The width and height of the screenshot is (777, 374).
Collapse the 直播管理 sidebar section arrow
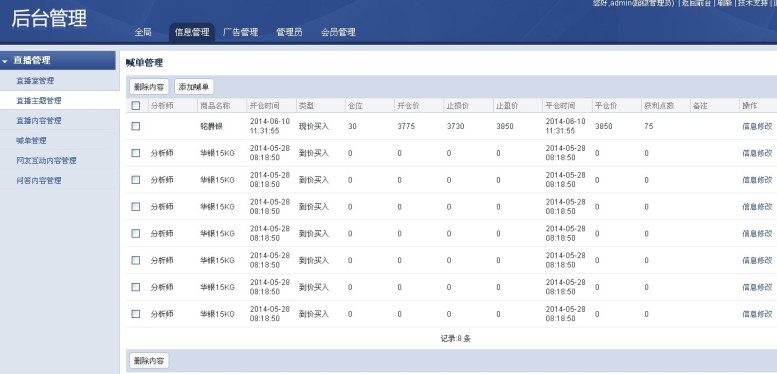click(x=5, y=61)
